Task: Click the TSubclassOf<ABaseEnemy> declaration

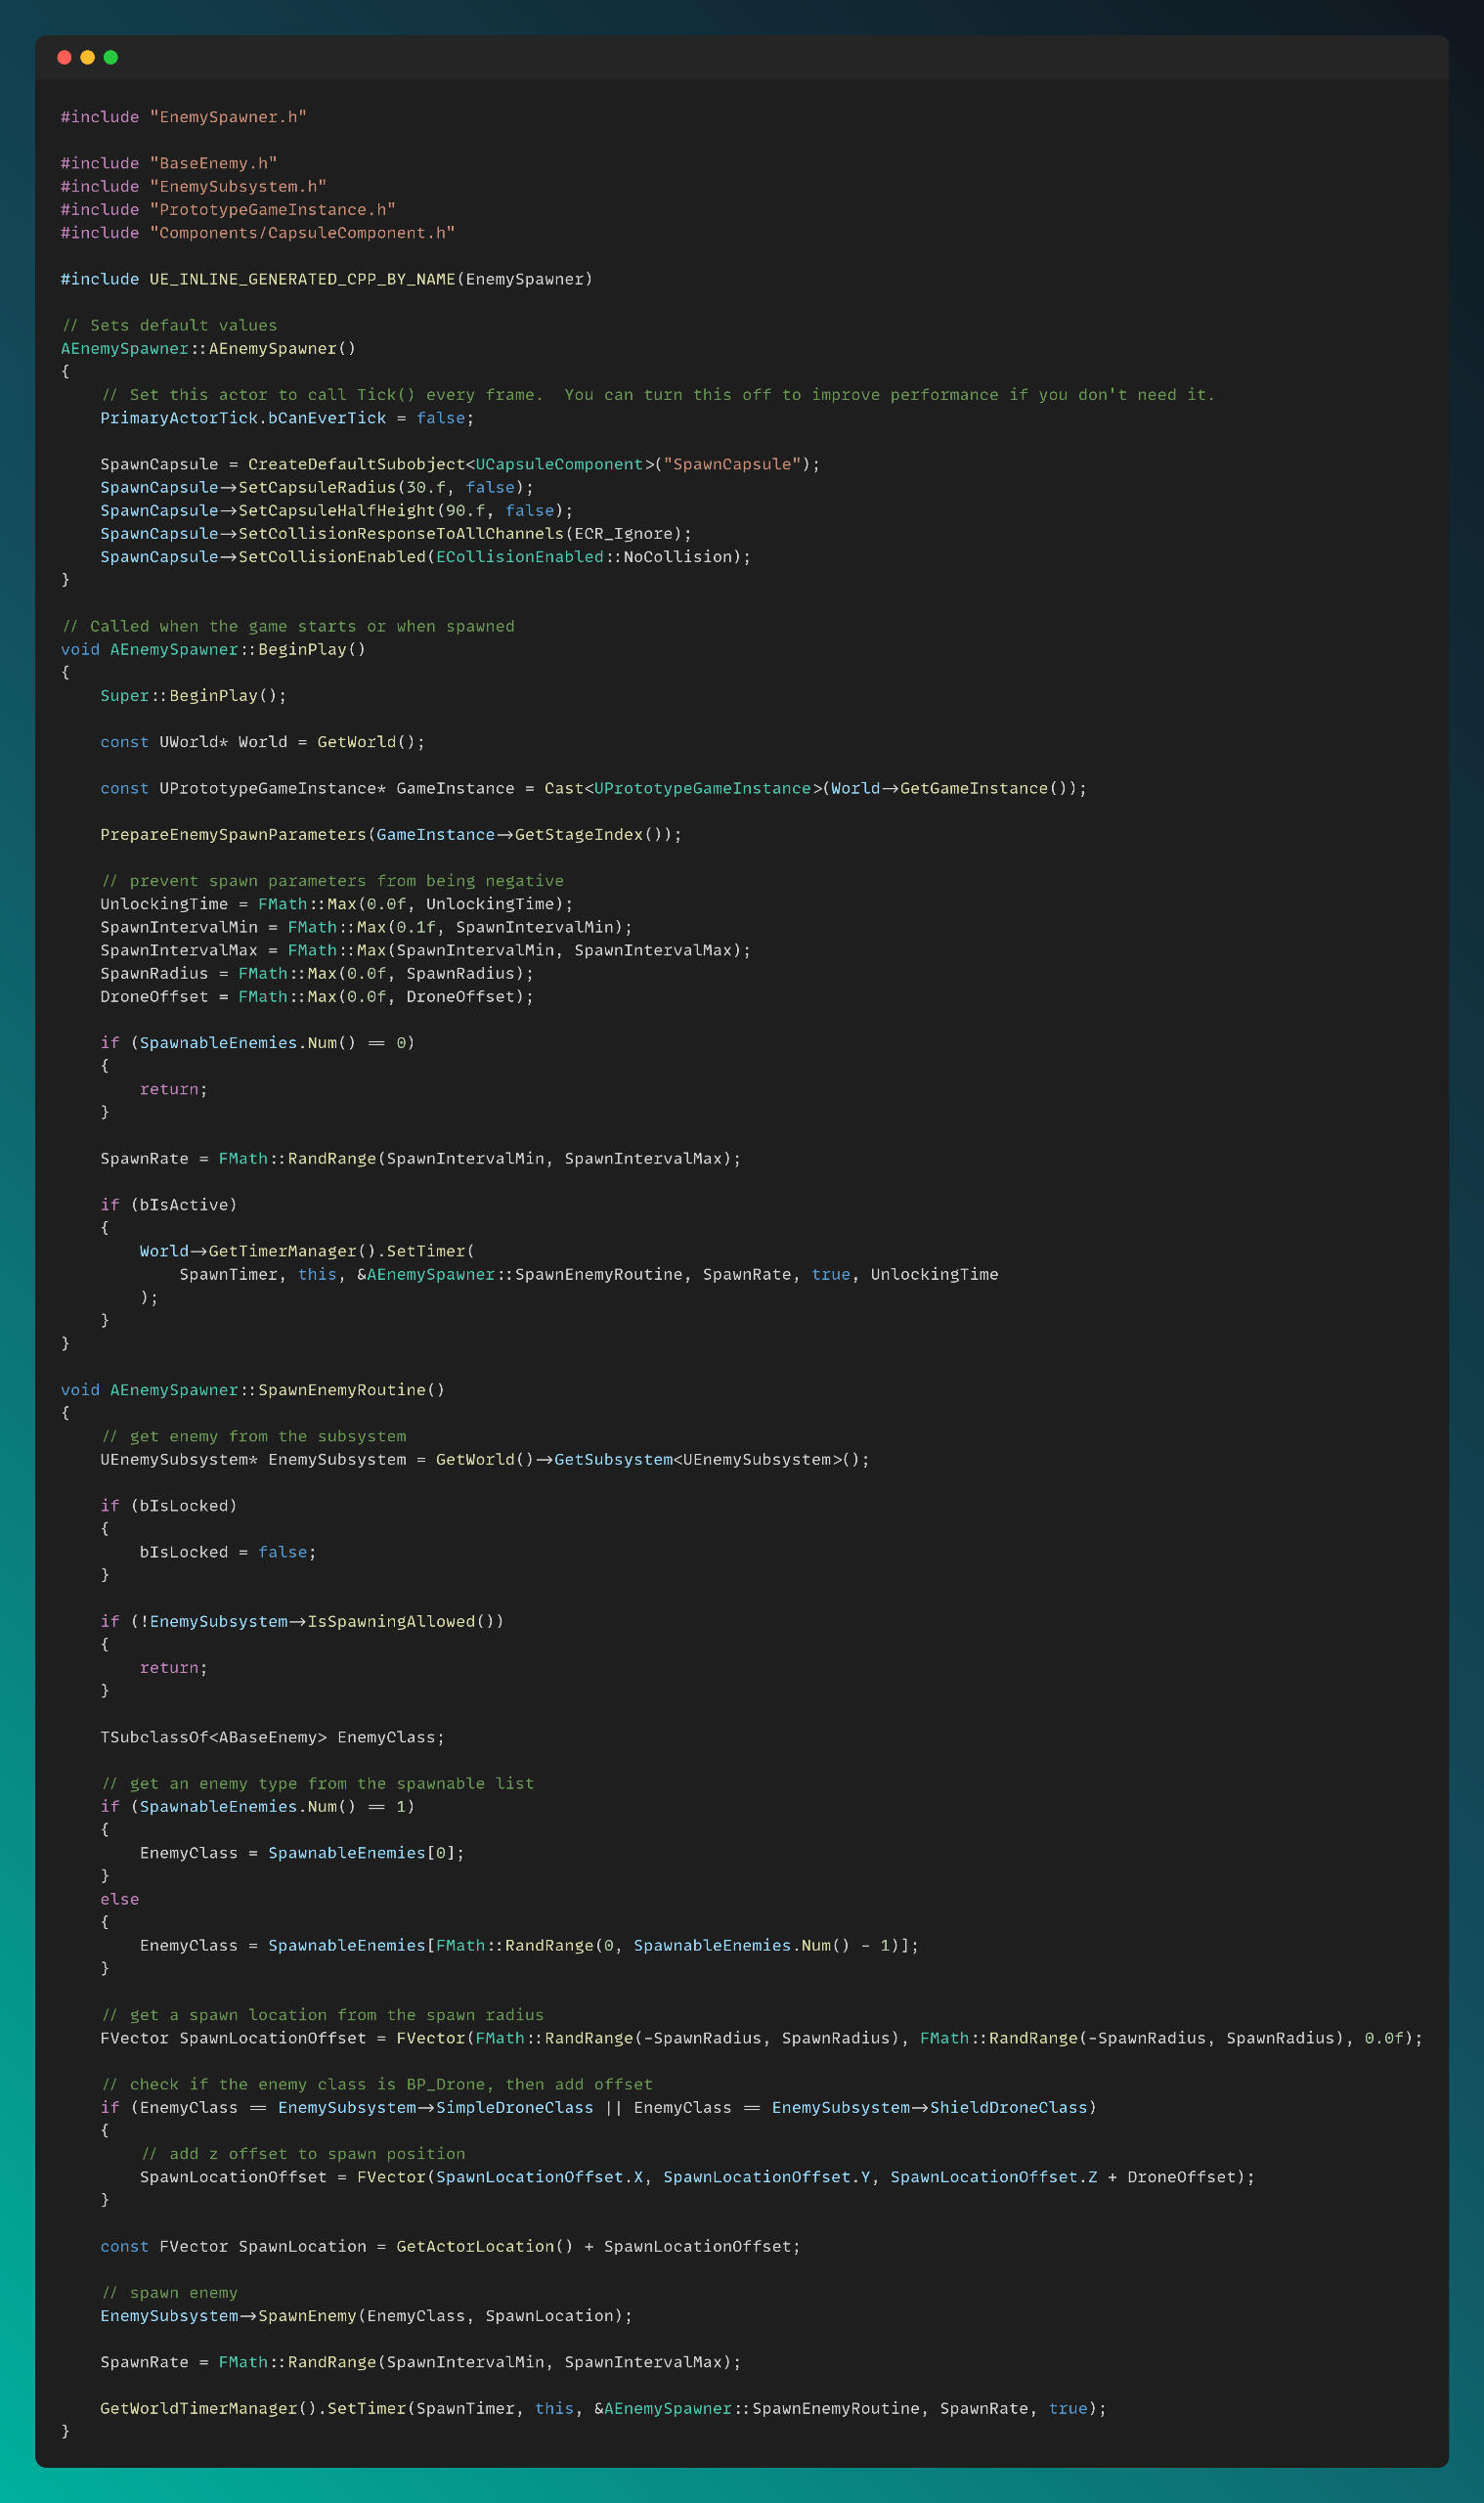Action: pyautogui.click(x=213, y=1737)
